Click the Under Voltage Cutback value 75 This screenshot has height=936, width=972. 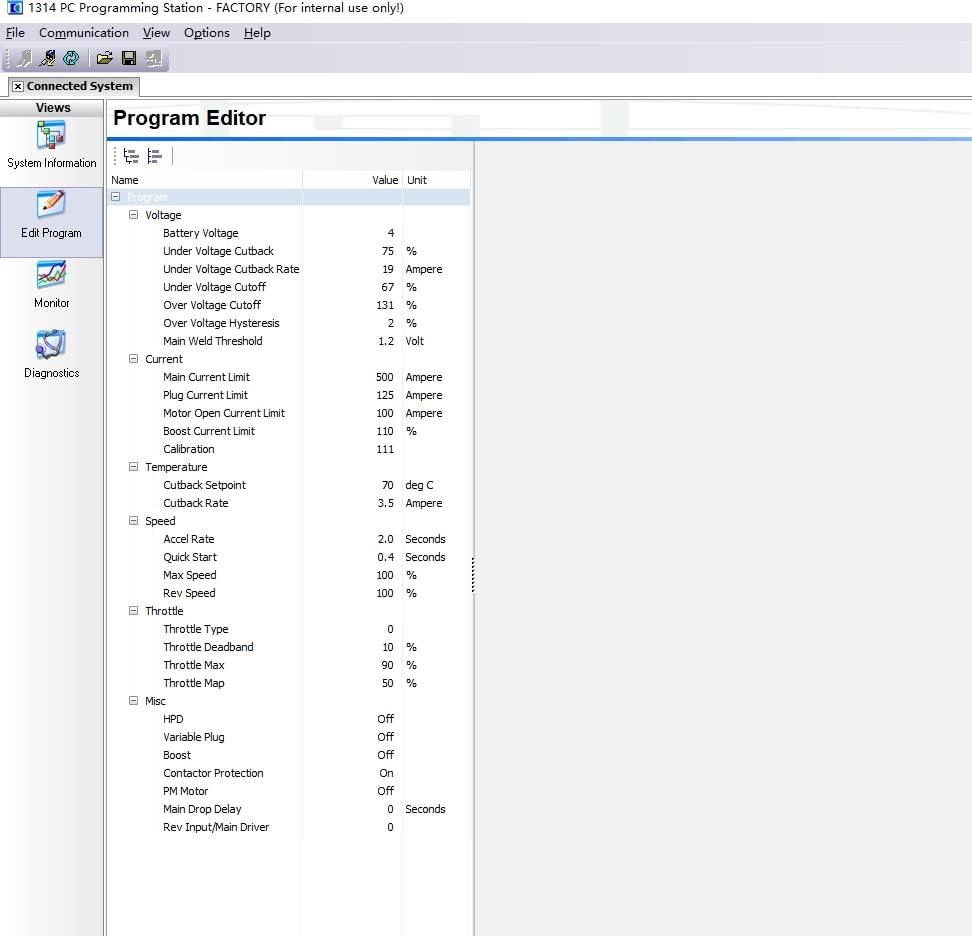pyautogui.click(x=387, y=251)
